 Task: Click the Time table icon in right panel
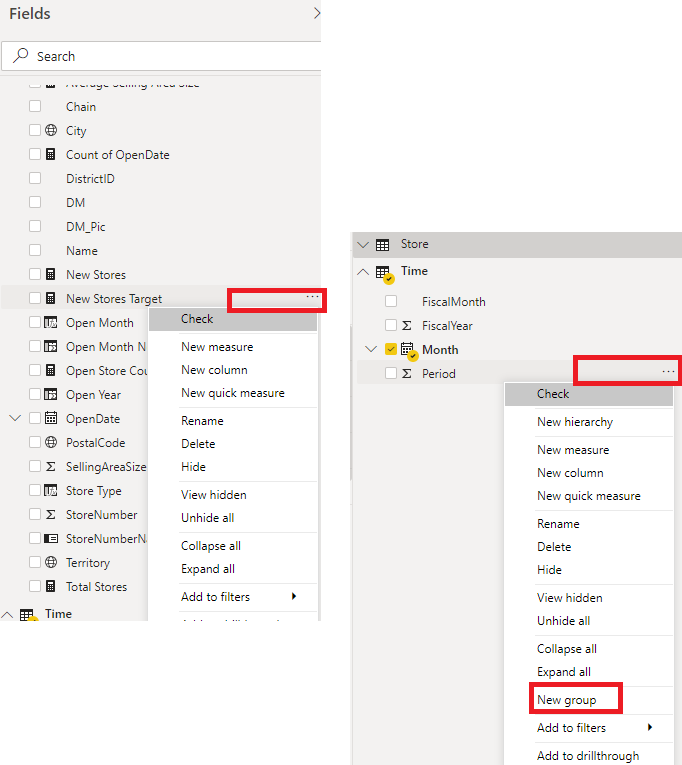coord(384,274)
